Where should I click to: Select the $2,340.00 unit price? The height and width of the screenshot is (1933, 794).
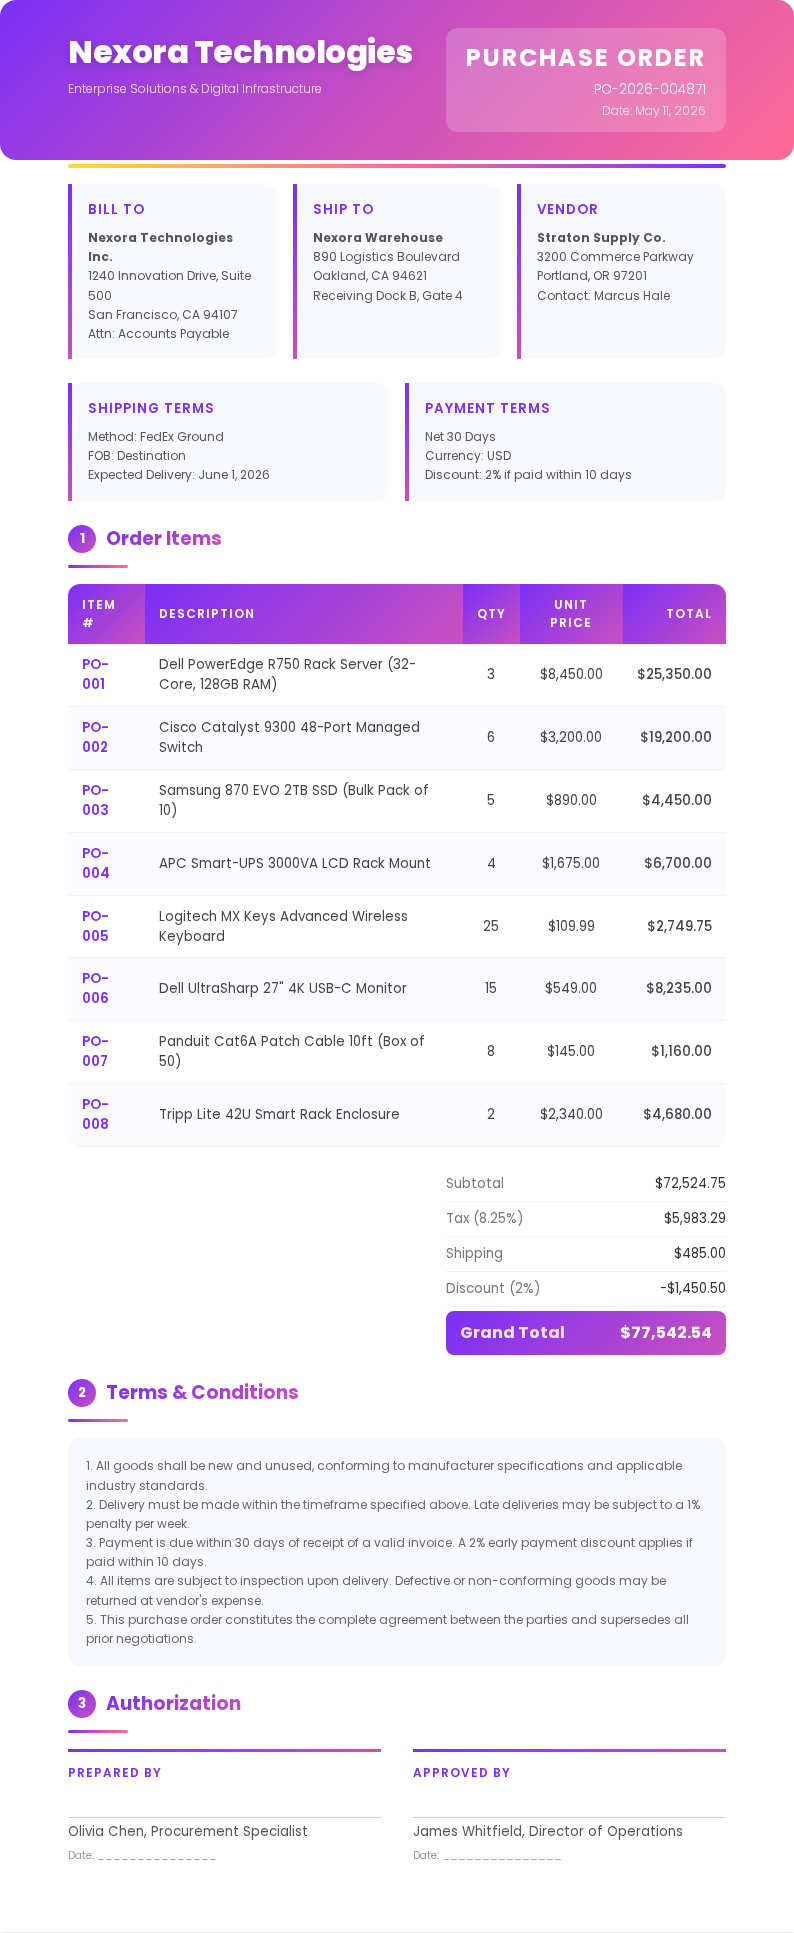tap(571, 1114)
